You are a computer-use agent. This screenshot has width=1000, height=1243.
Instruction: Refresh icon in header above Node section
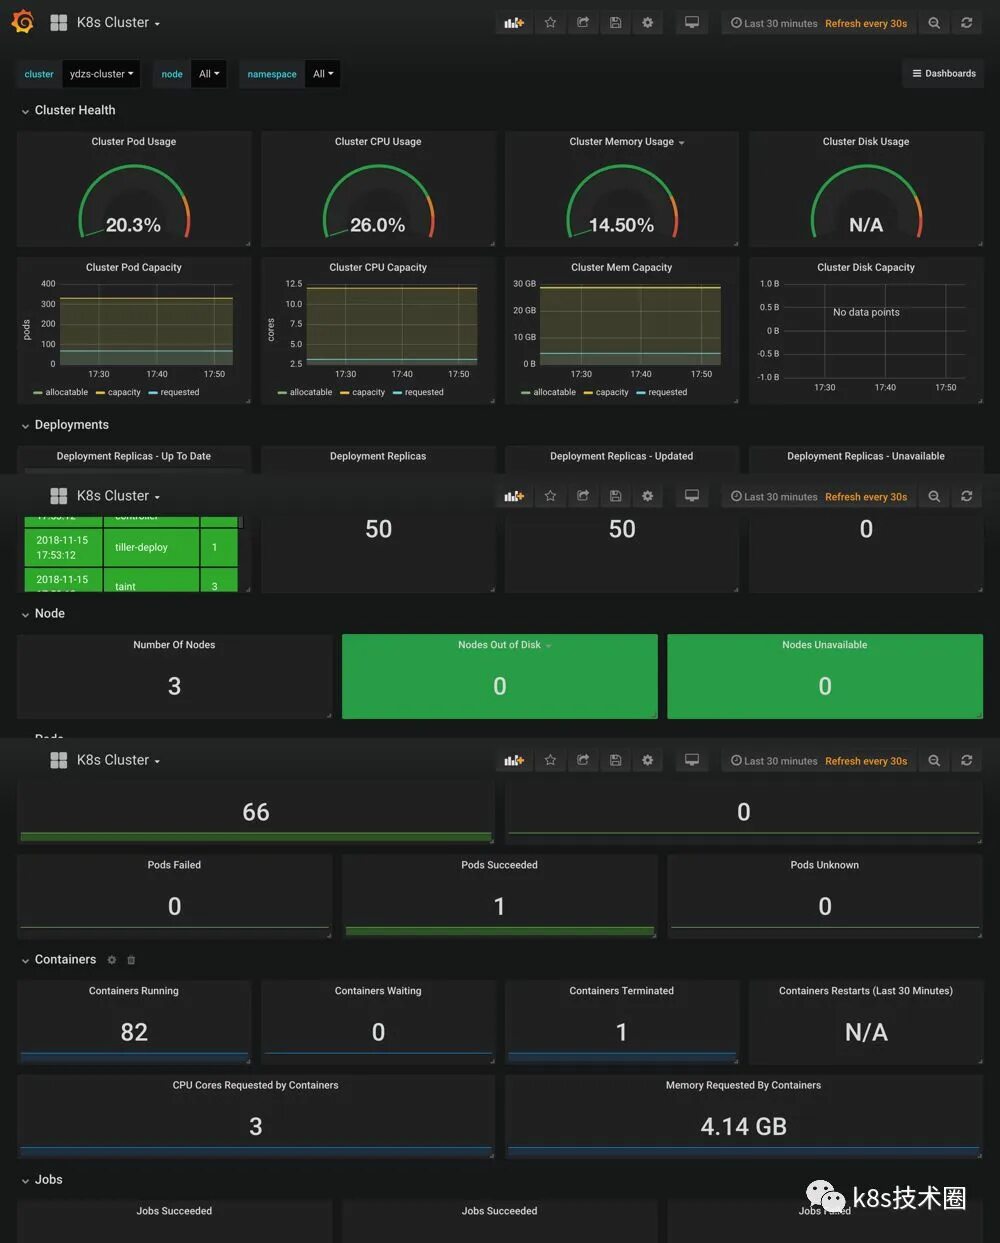coord(966,496)
